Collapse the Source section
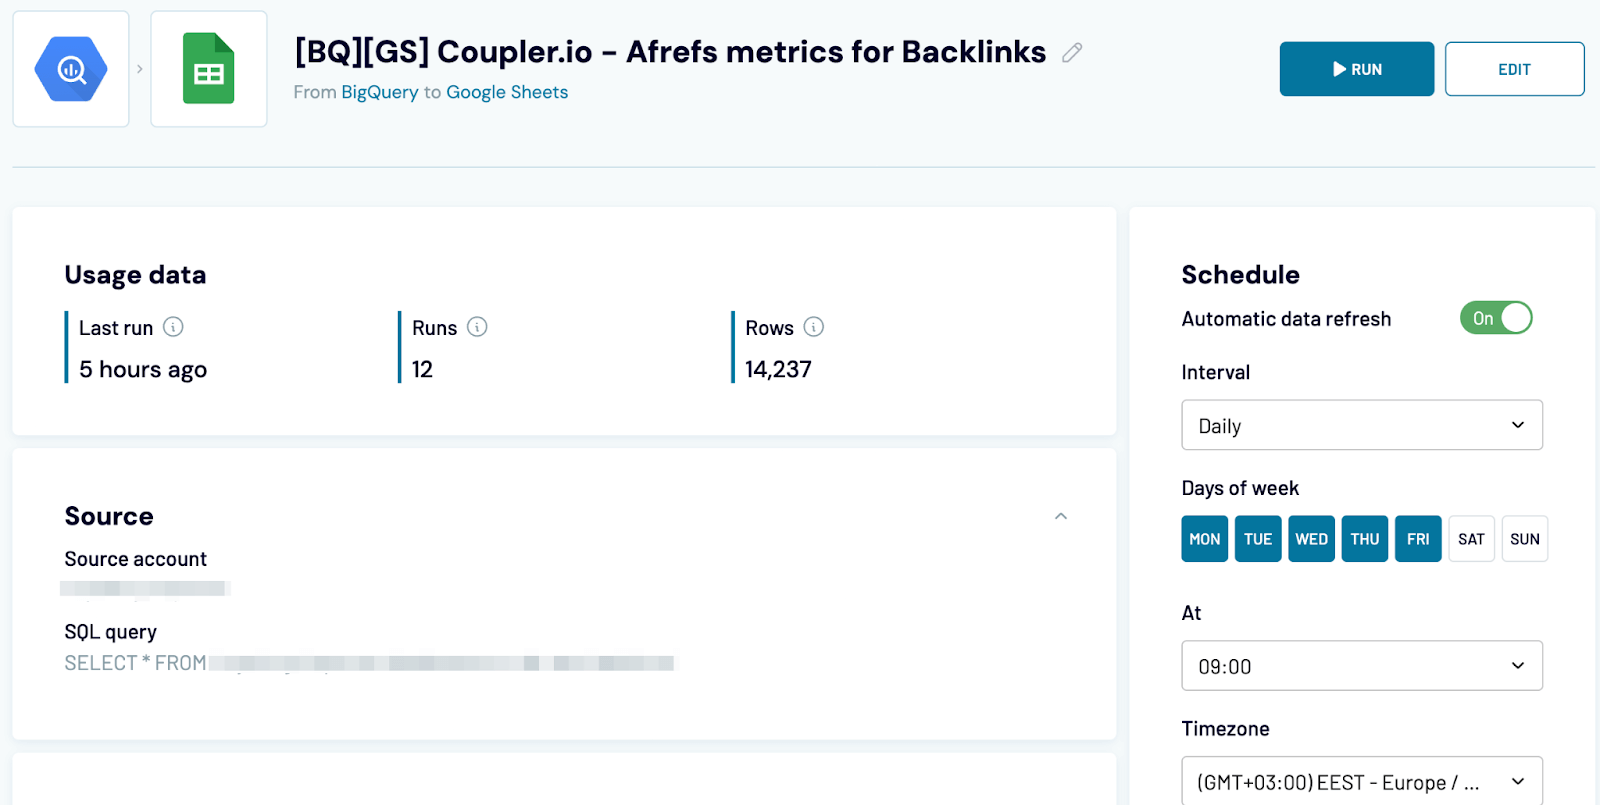Screen dimensions: 1600x805 pyautogui.click(x=1061, y=516)
